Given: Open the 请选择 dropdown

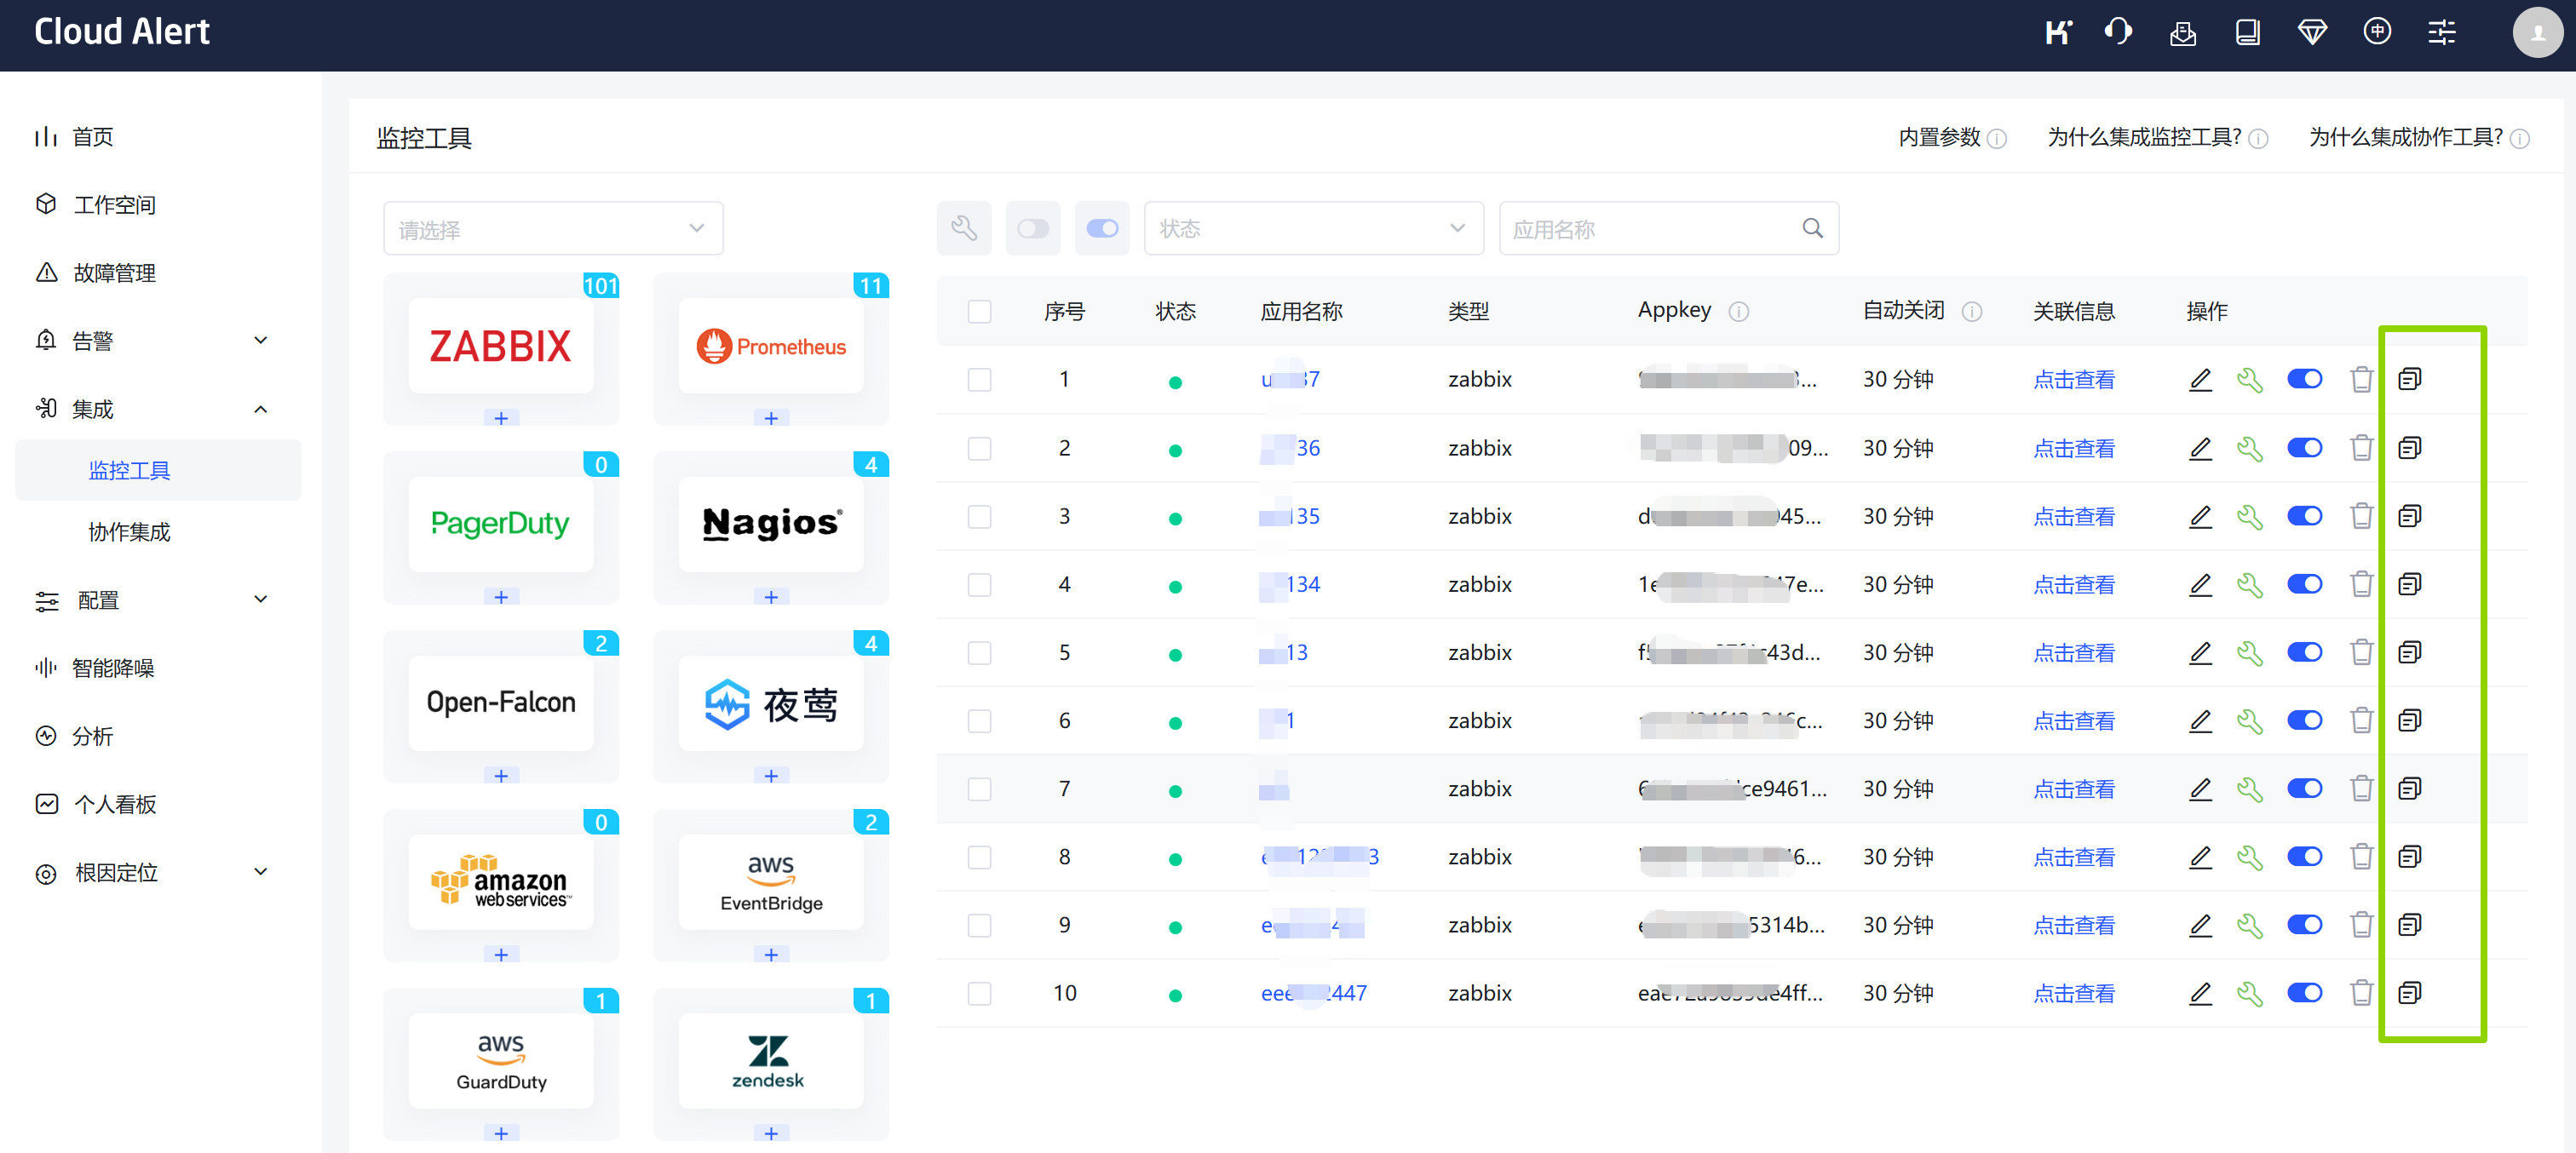Looking at the screenshot, I should (x=553, y=229).
